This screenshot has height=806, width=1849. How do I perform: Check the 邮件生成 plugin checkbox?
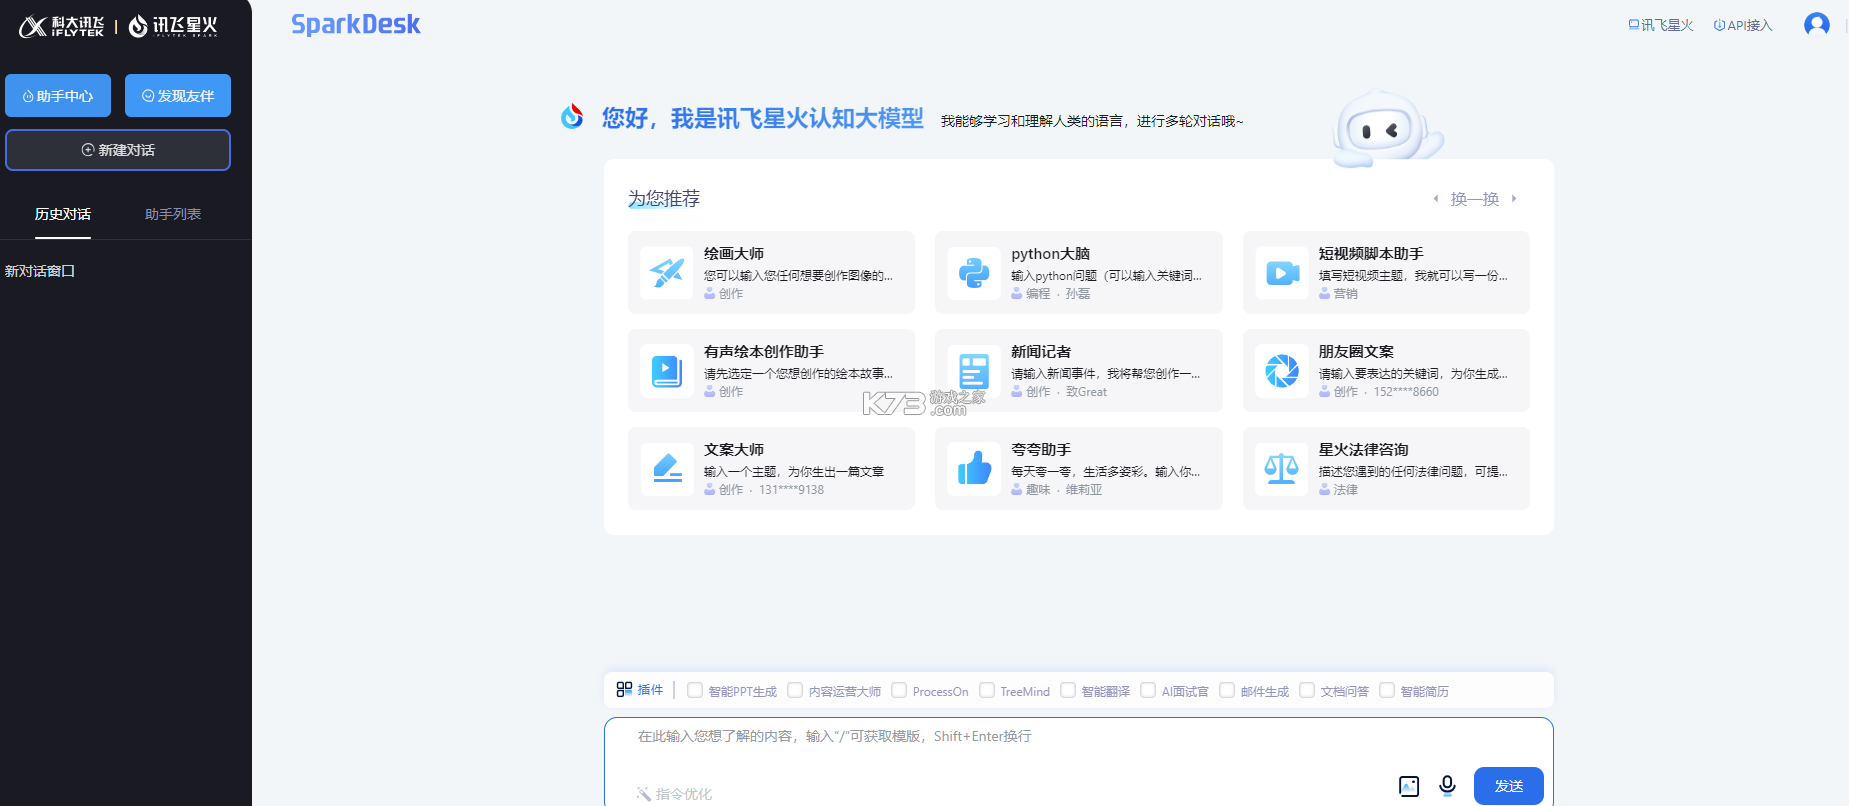[x=1227, y=690]
